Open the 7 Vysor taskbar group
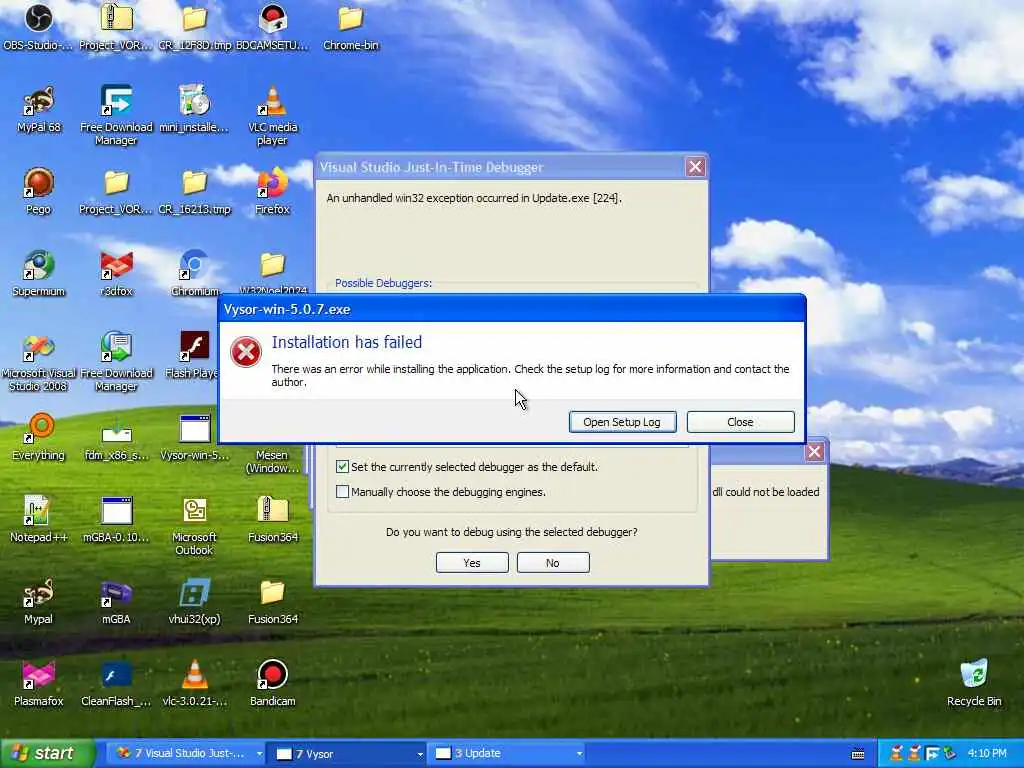 345,753
